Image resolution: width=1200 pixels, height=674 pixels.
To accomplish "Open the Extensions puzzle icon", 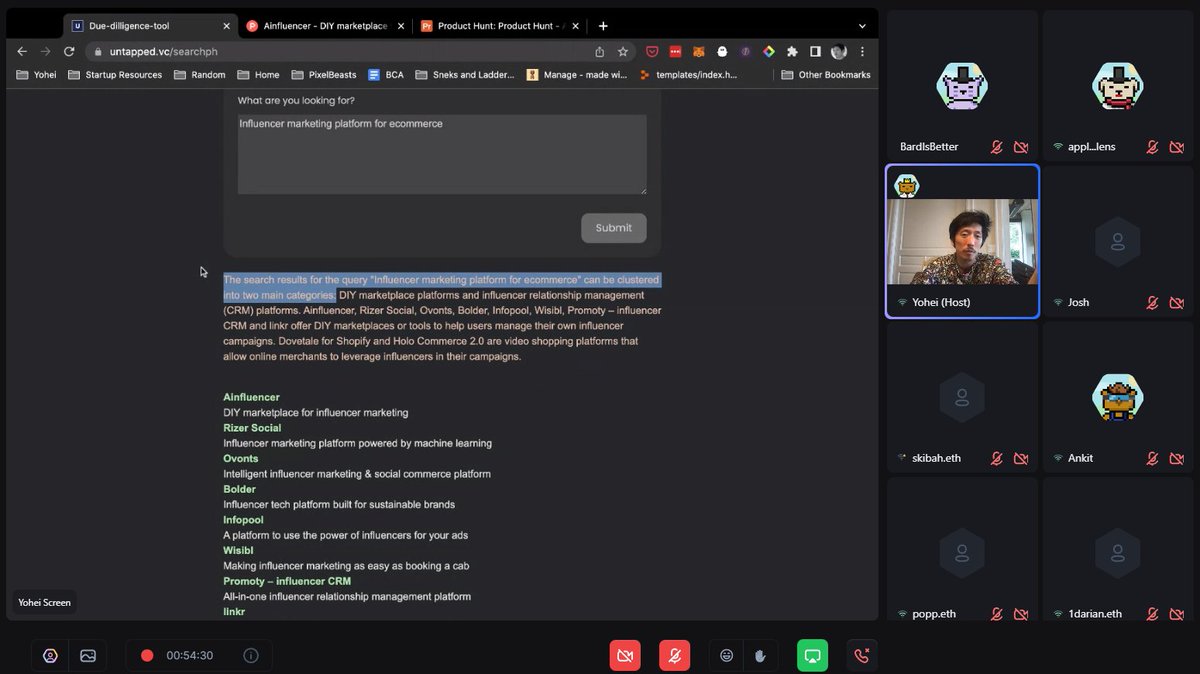I will [792, 51].
